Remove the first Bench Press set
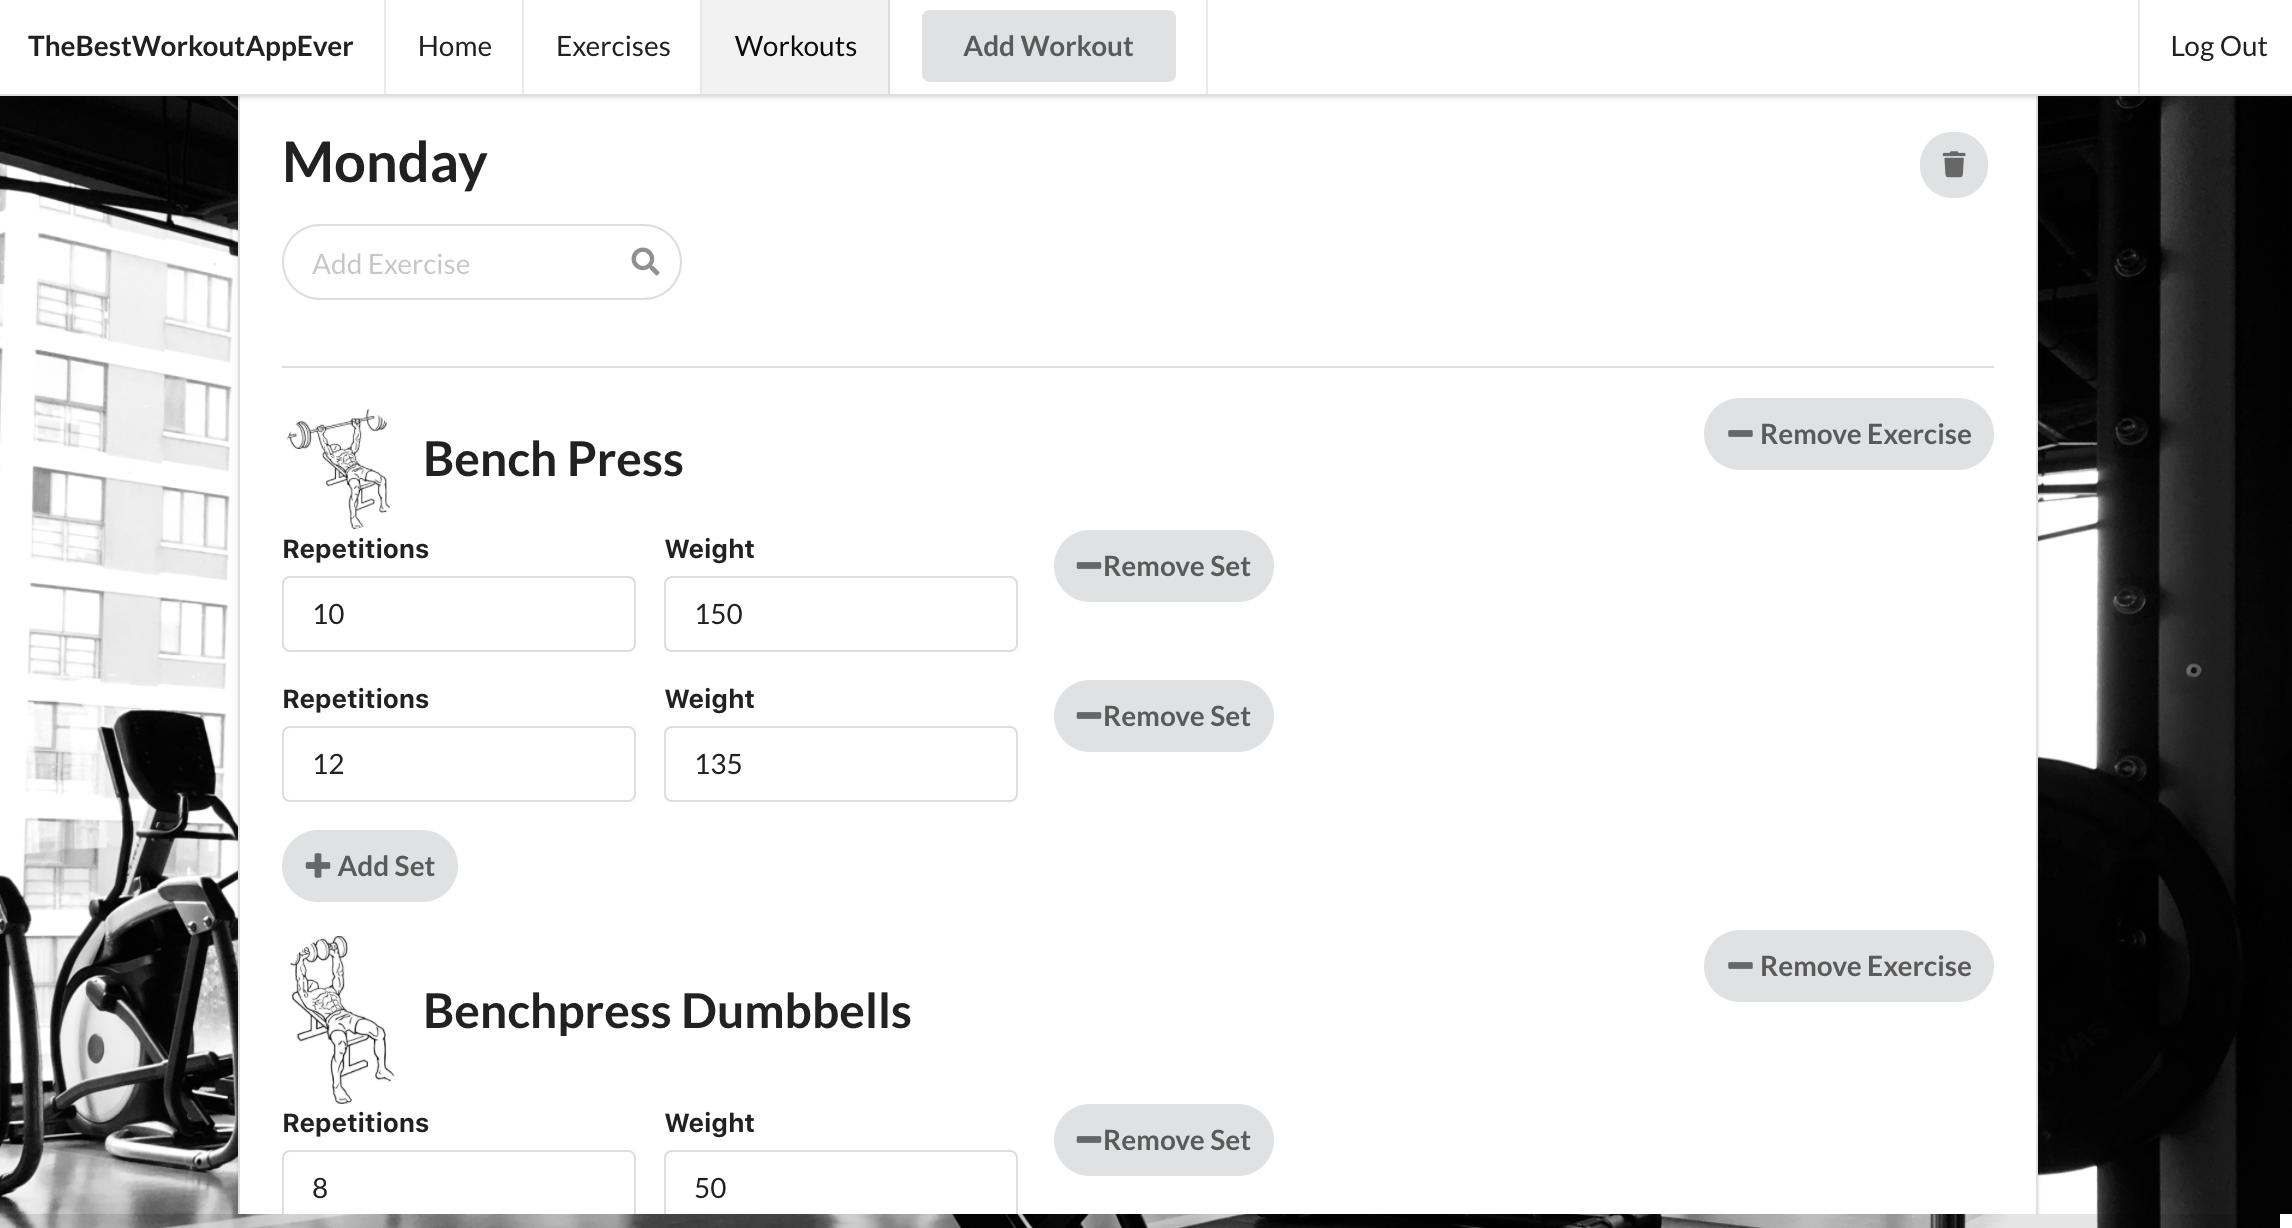2292x1228 pixels. [x=1163, y=565]
